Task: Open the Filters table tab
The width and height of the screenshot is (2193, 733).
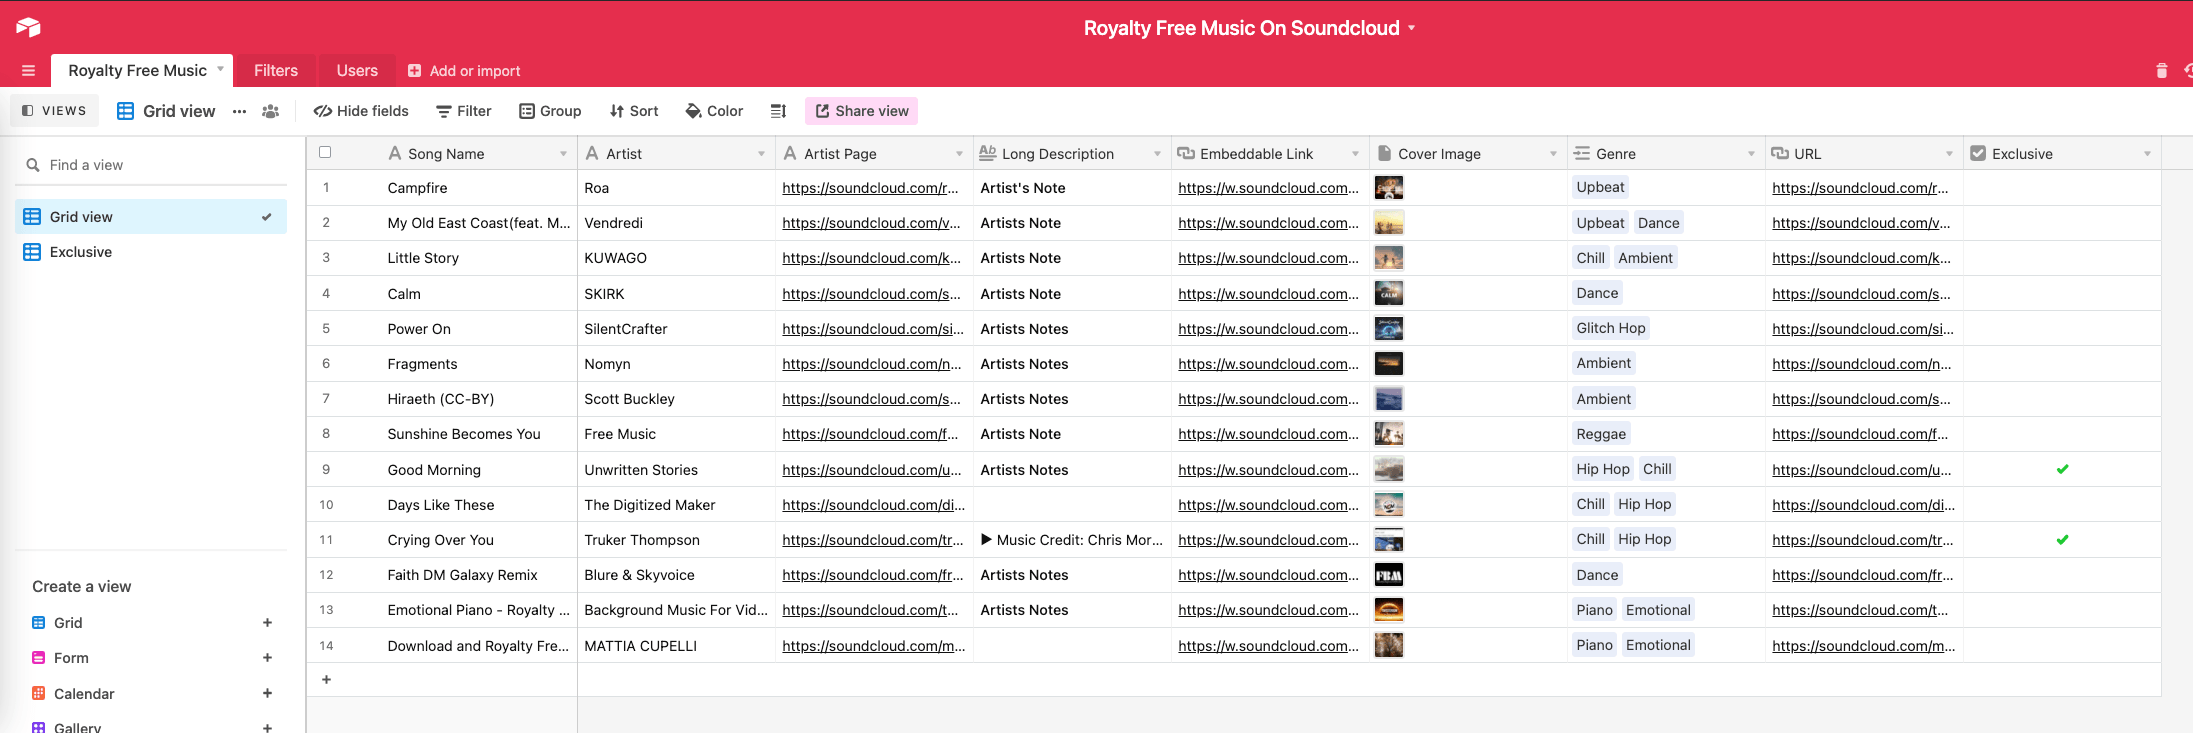Action: pos(276,71)
